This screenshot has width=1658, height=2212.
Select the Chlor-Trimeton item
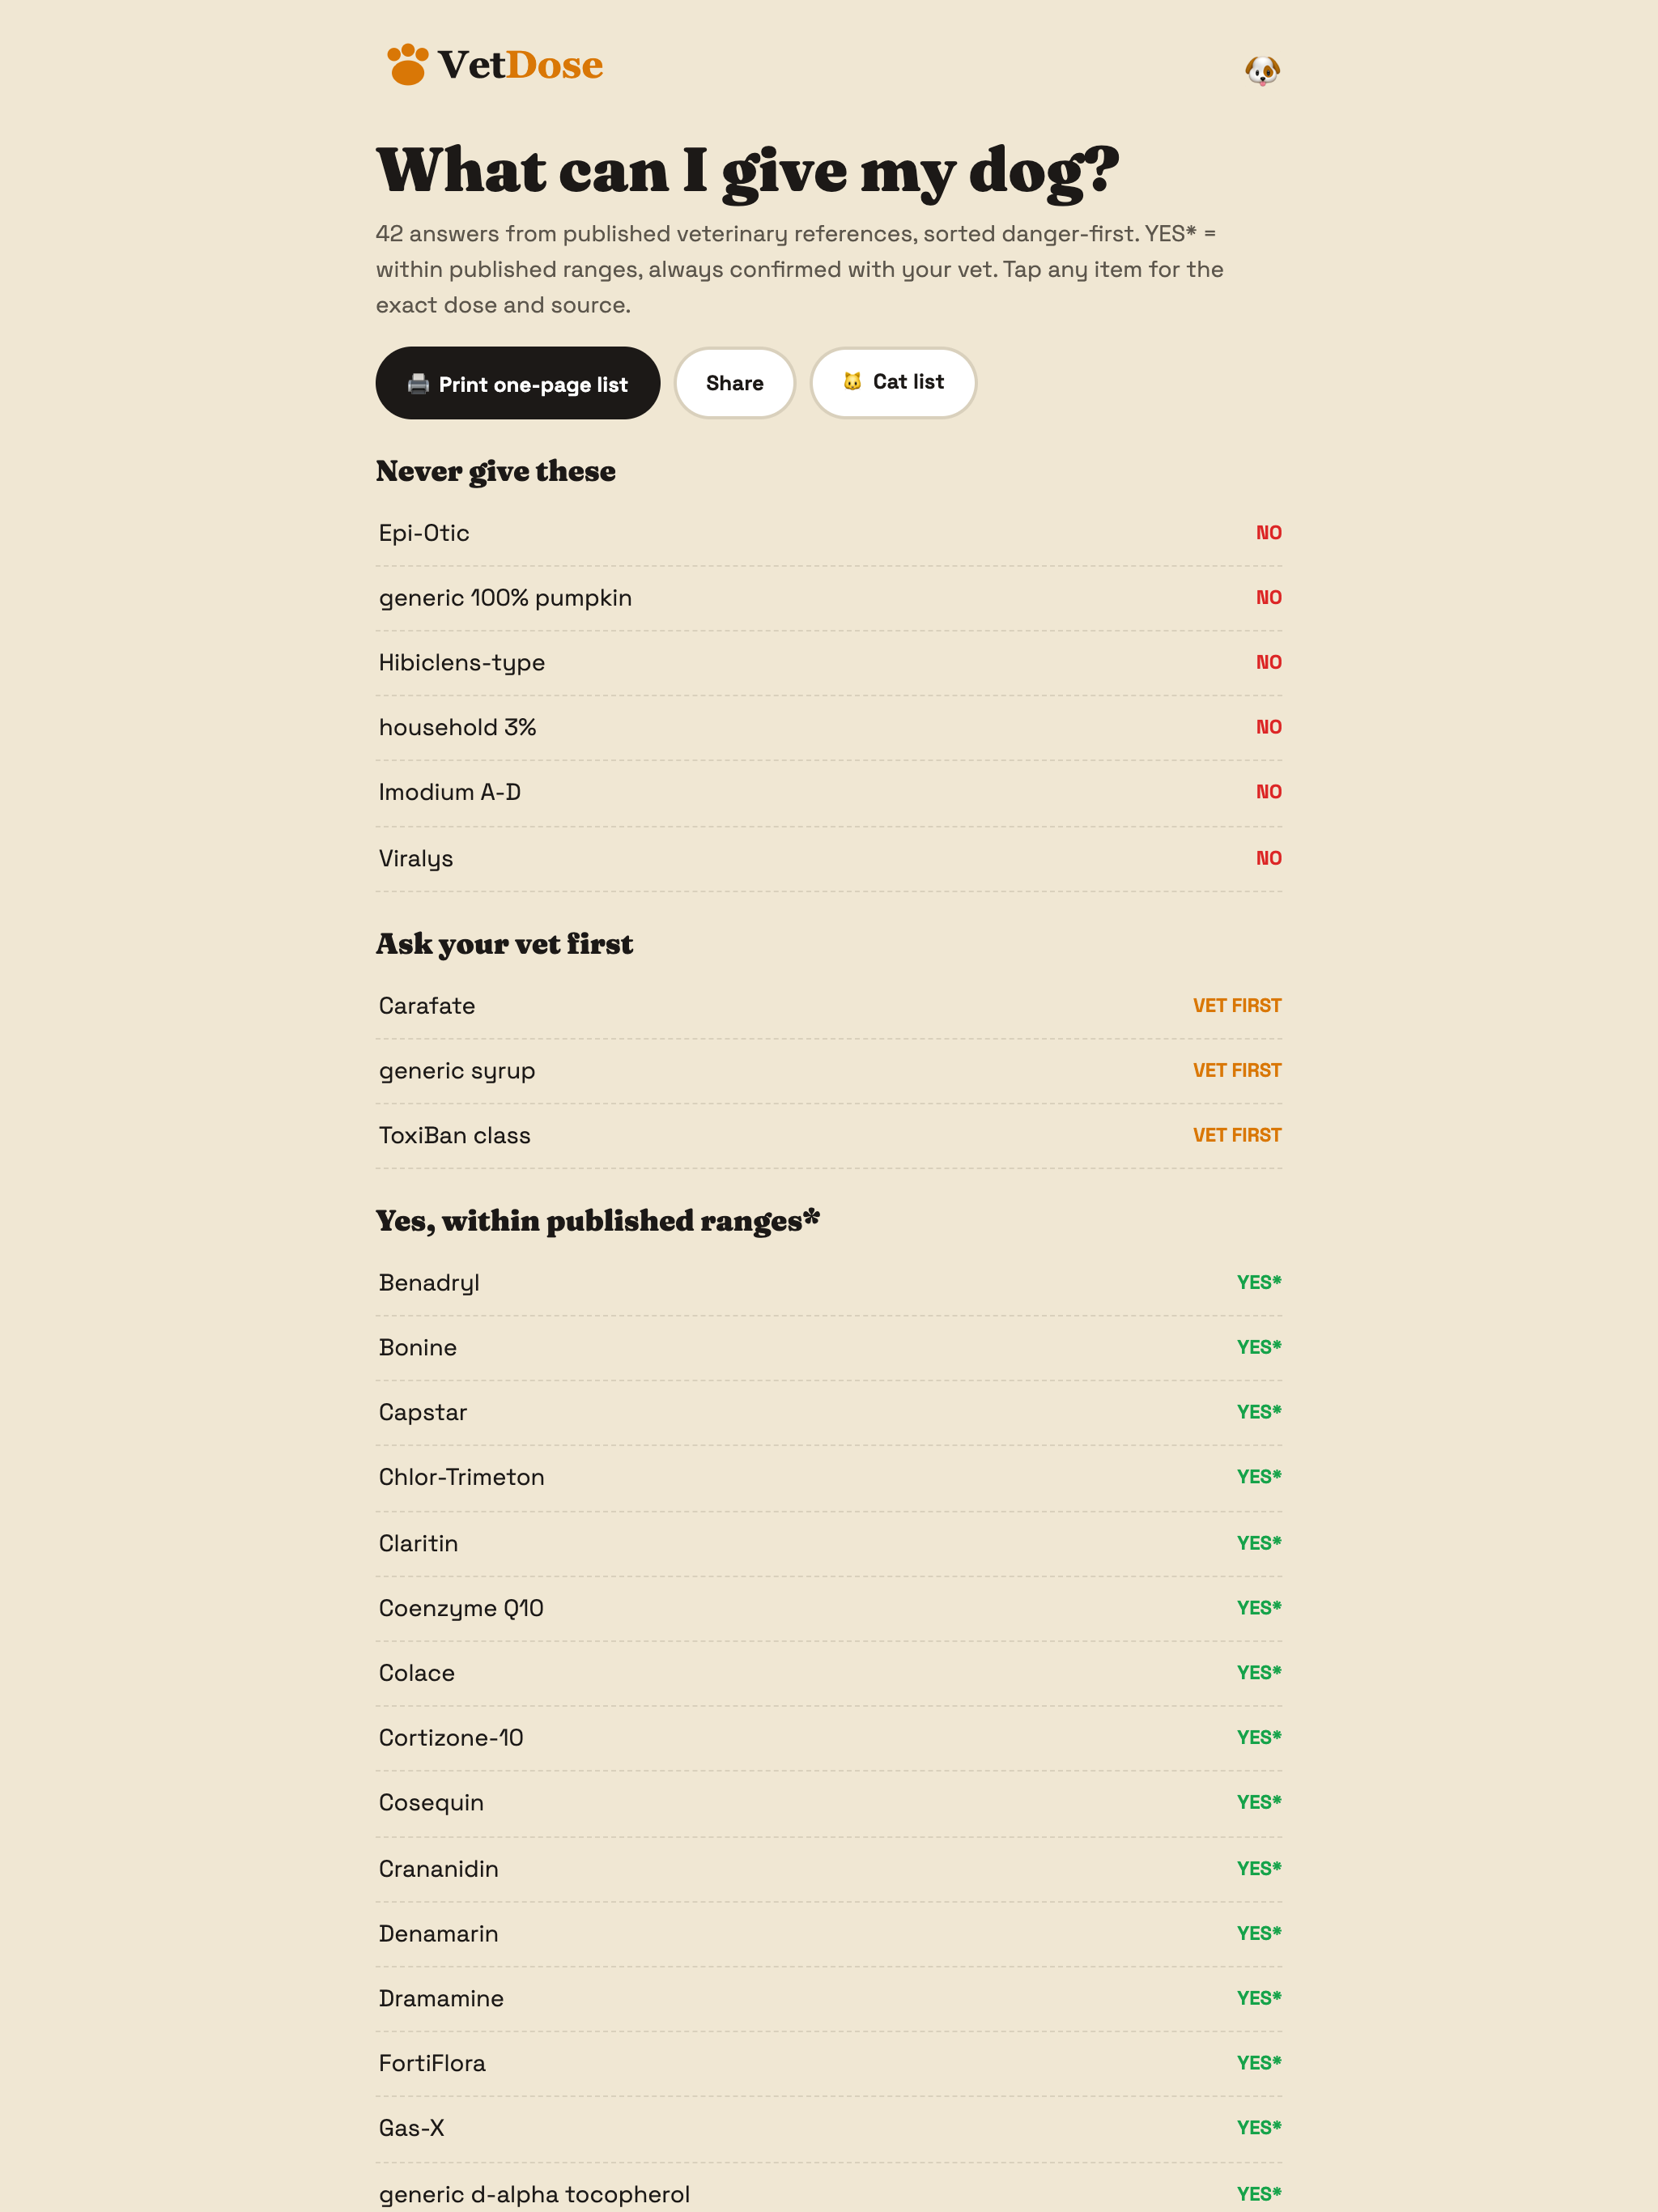(x=829, y=1478)
